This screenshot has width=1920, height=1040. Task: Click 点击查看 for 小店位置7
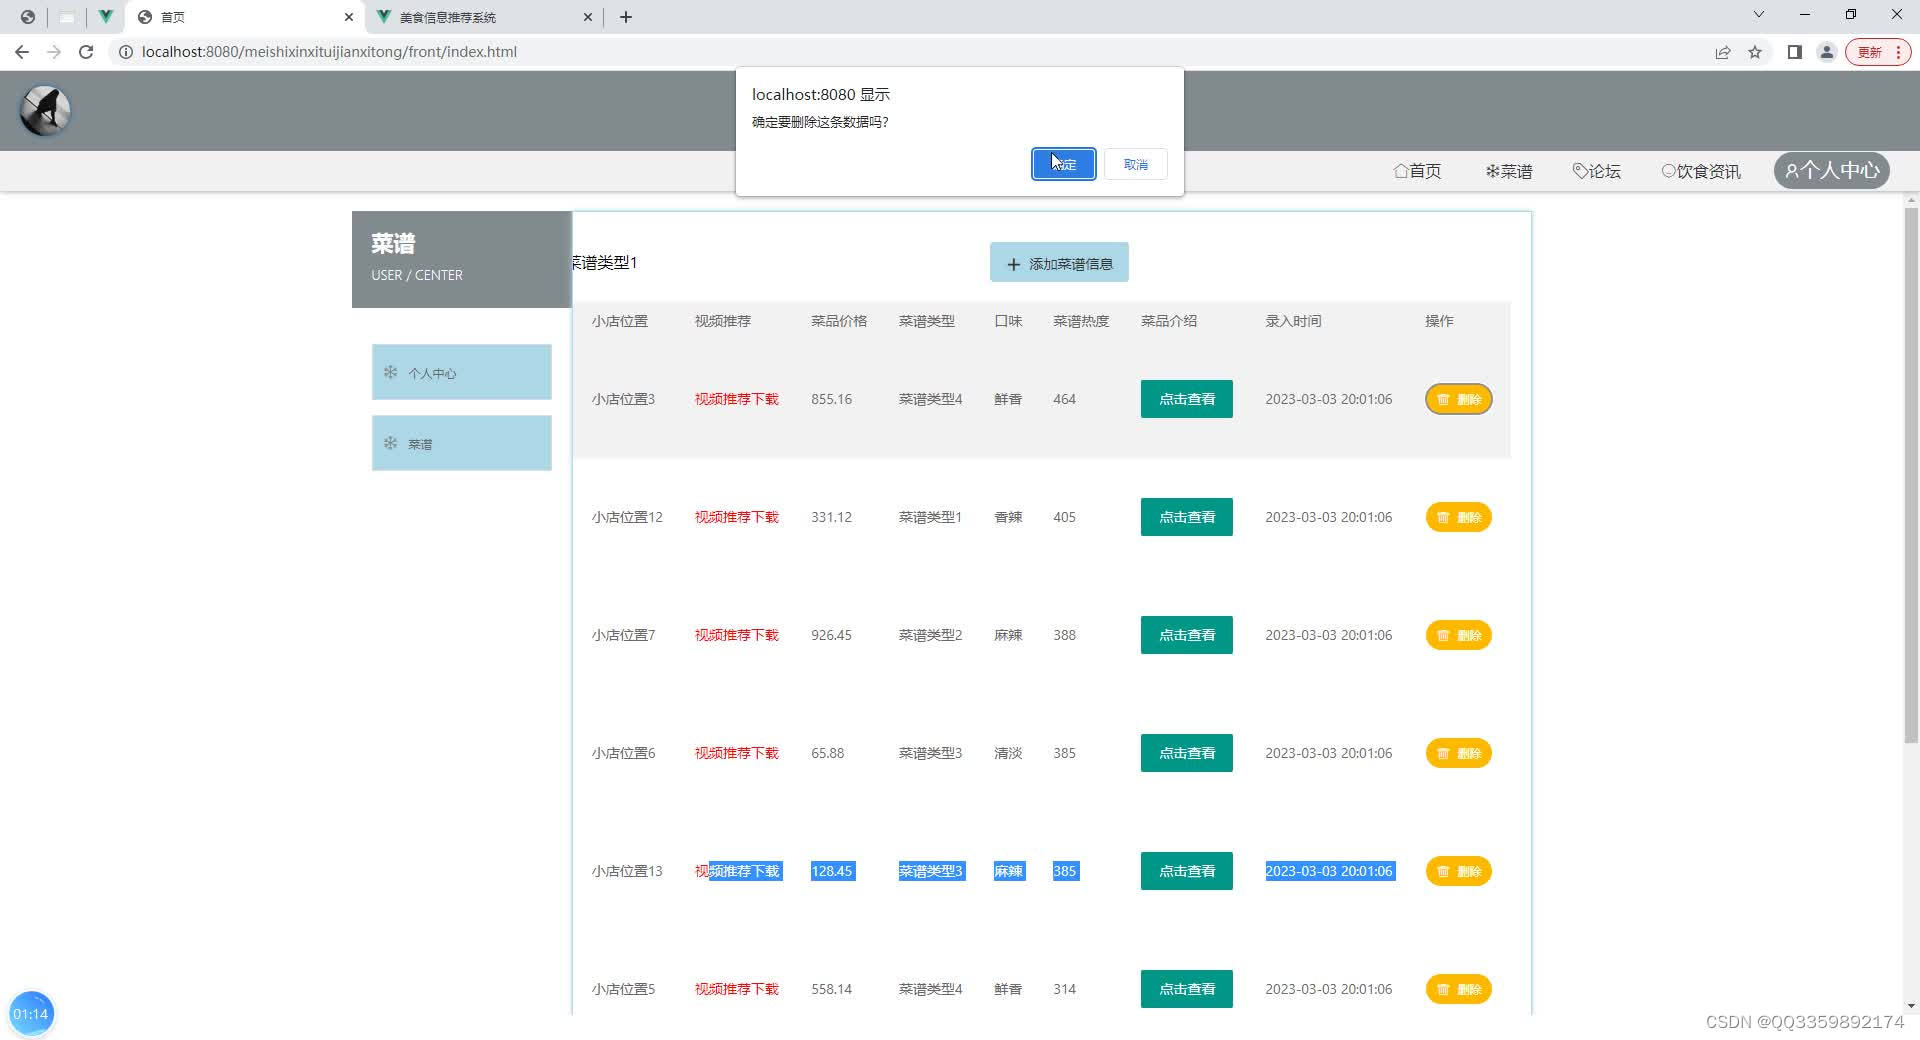tap(1187, 635)
